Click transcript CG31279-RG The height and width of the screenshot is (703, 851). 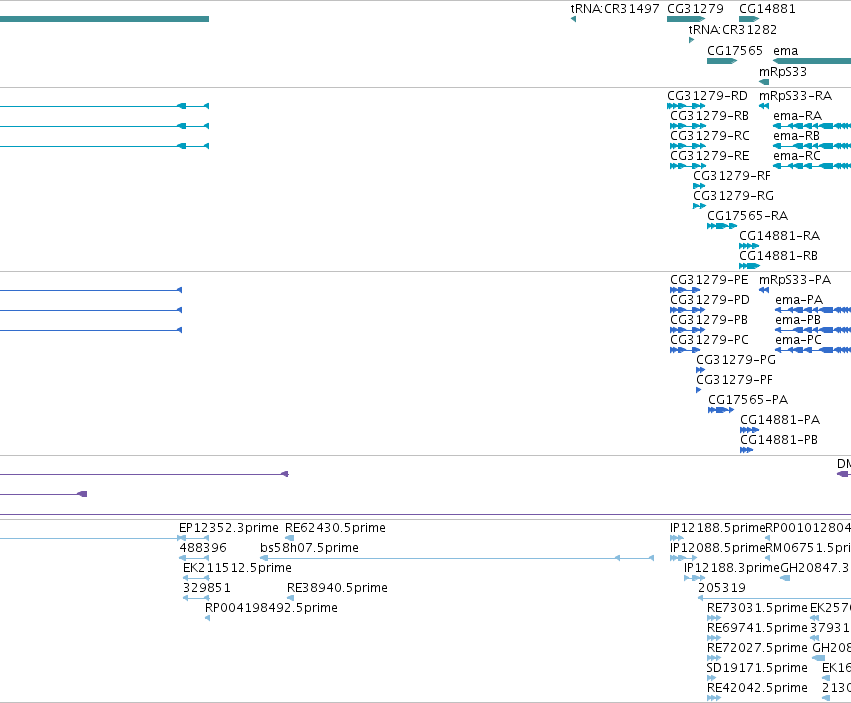733,196
